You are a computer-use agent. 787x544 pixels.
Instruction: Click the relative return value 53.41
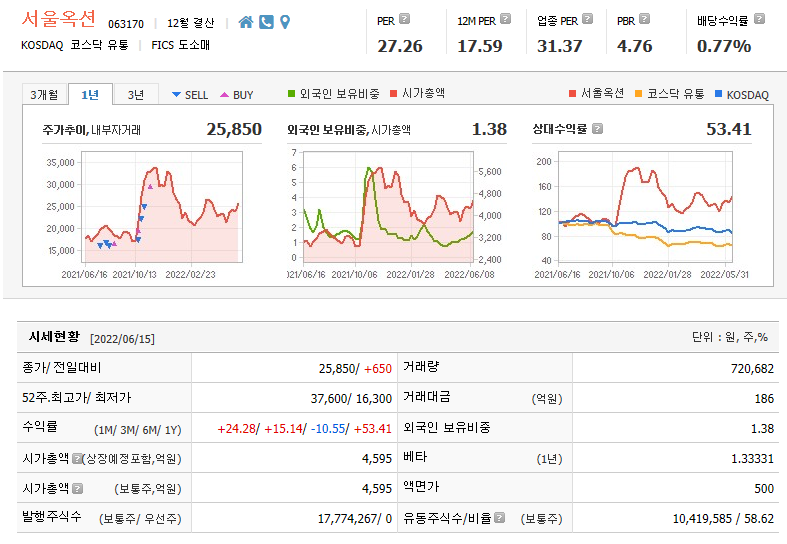pyautogui.click(x=729, y=129)
